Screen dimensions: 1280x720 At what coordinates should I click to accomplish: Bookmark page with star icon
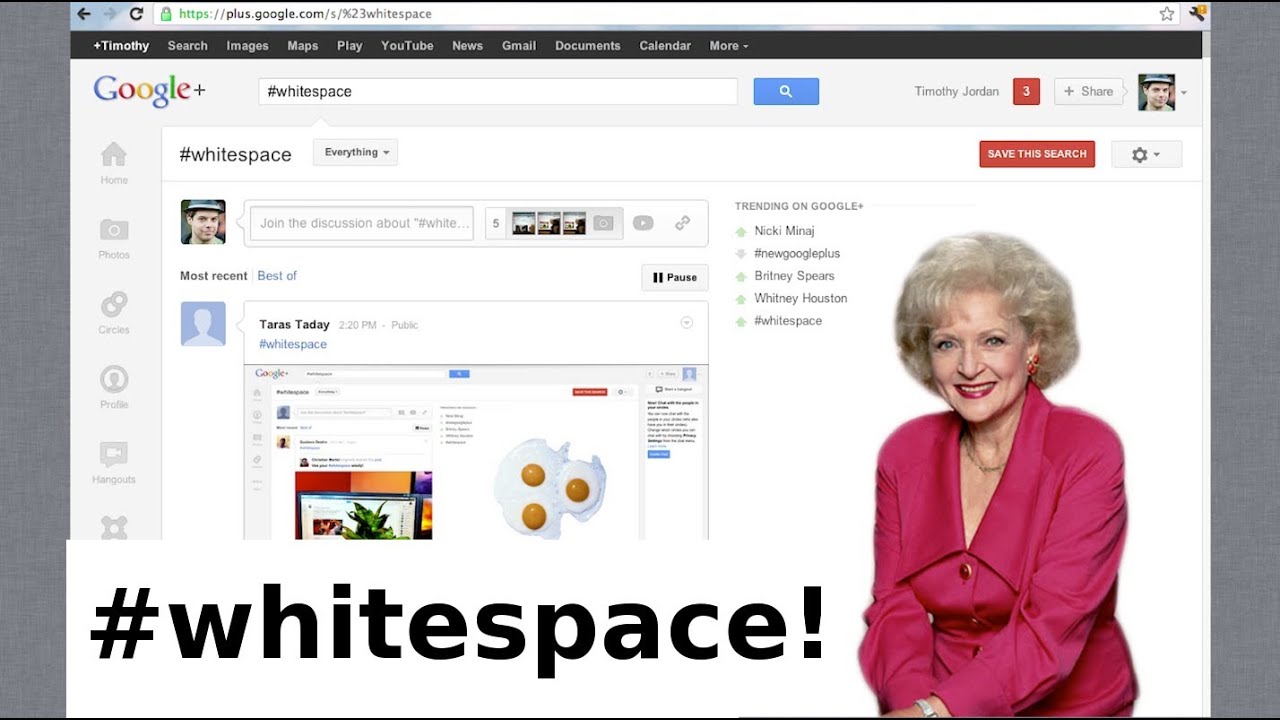coord(1167,14)
